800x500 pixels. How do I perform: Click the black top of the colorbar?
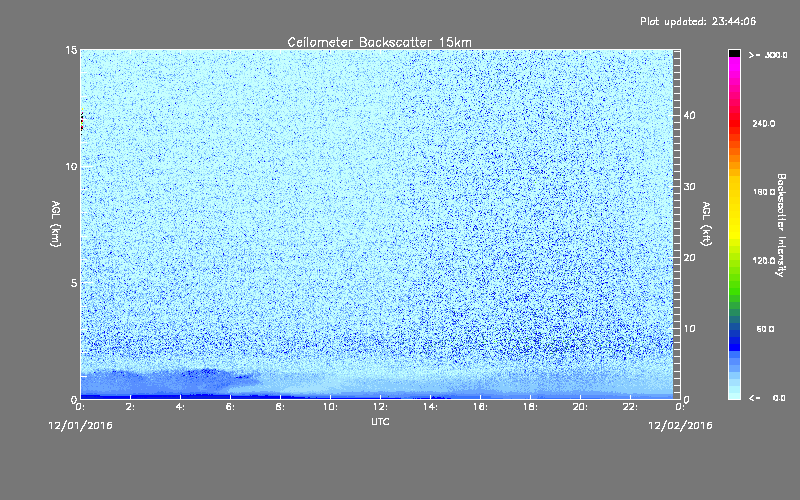pos(734,53)
